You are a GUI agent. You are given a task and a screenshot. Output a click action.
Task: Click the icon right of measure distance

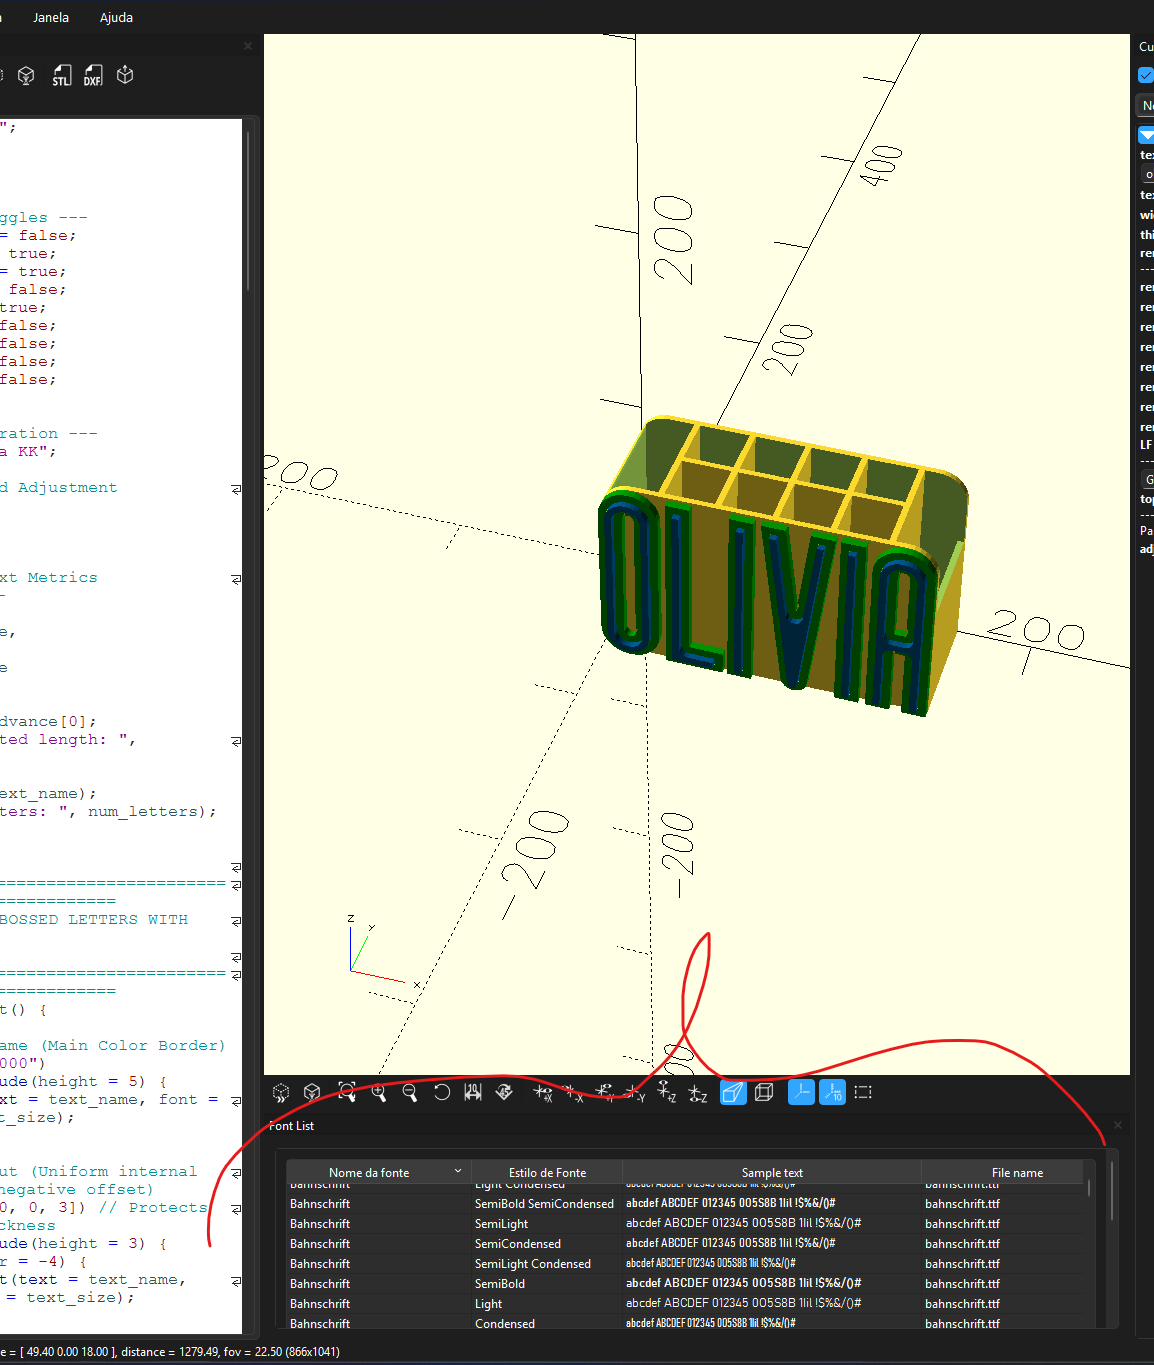click(505, 1092)
